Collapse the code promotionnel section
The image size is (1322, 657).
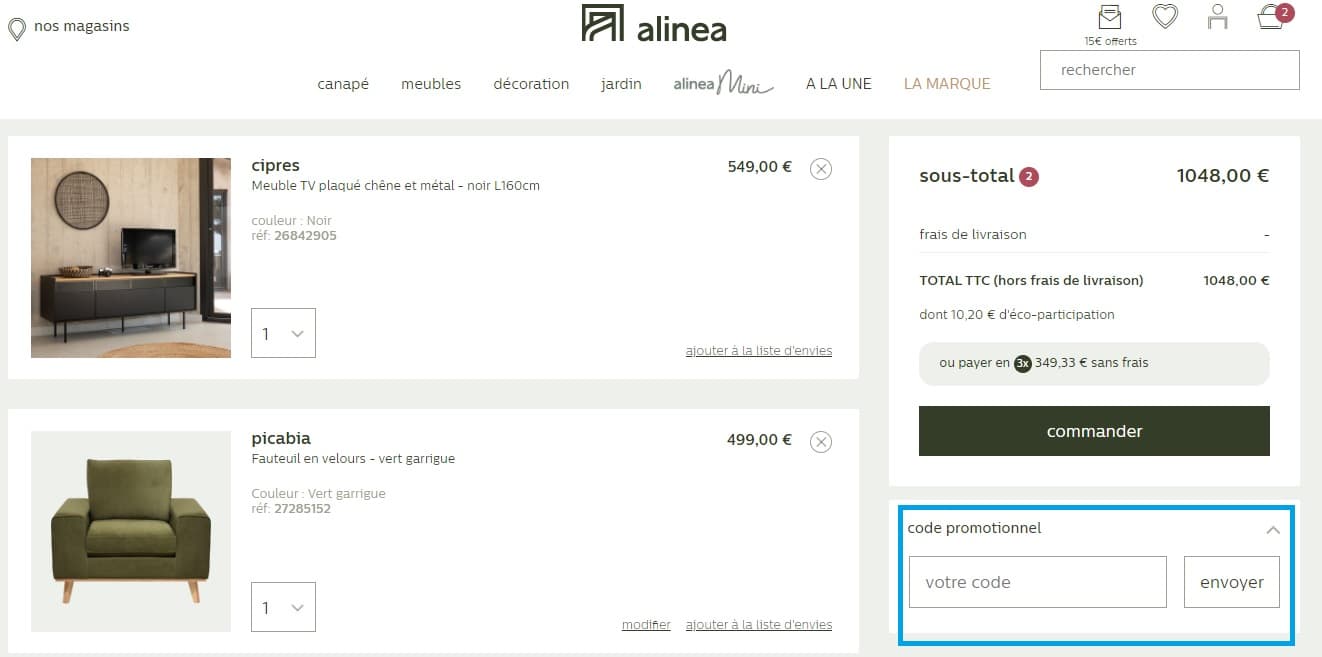tap(1273, 531)
